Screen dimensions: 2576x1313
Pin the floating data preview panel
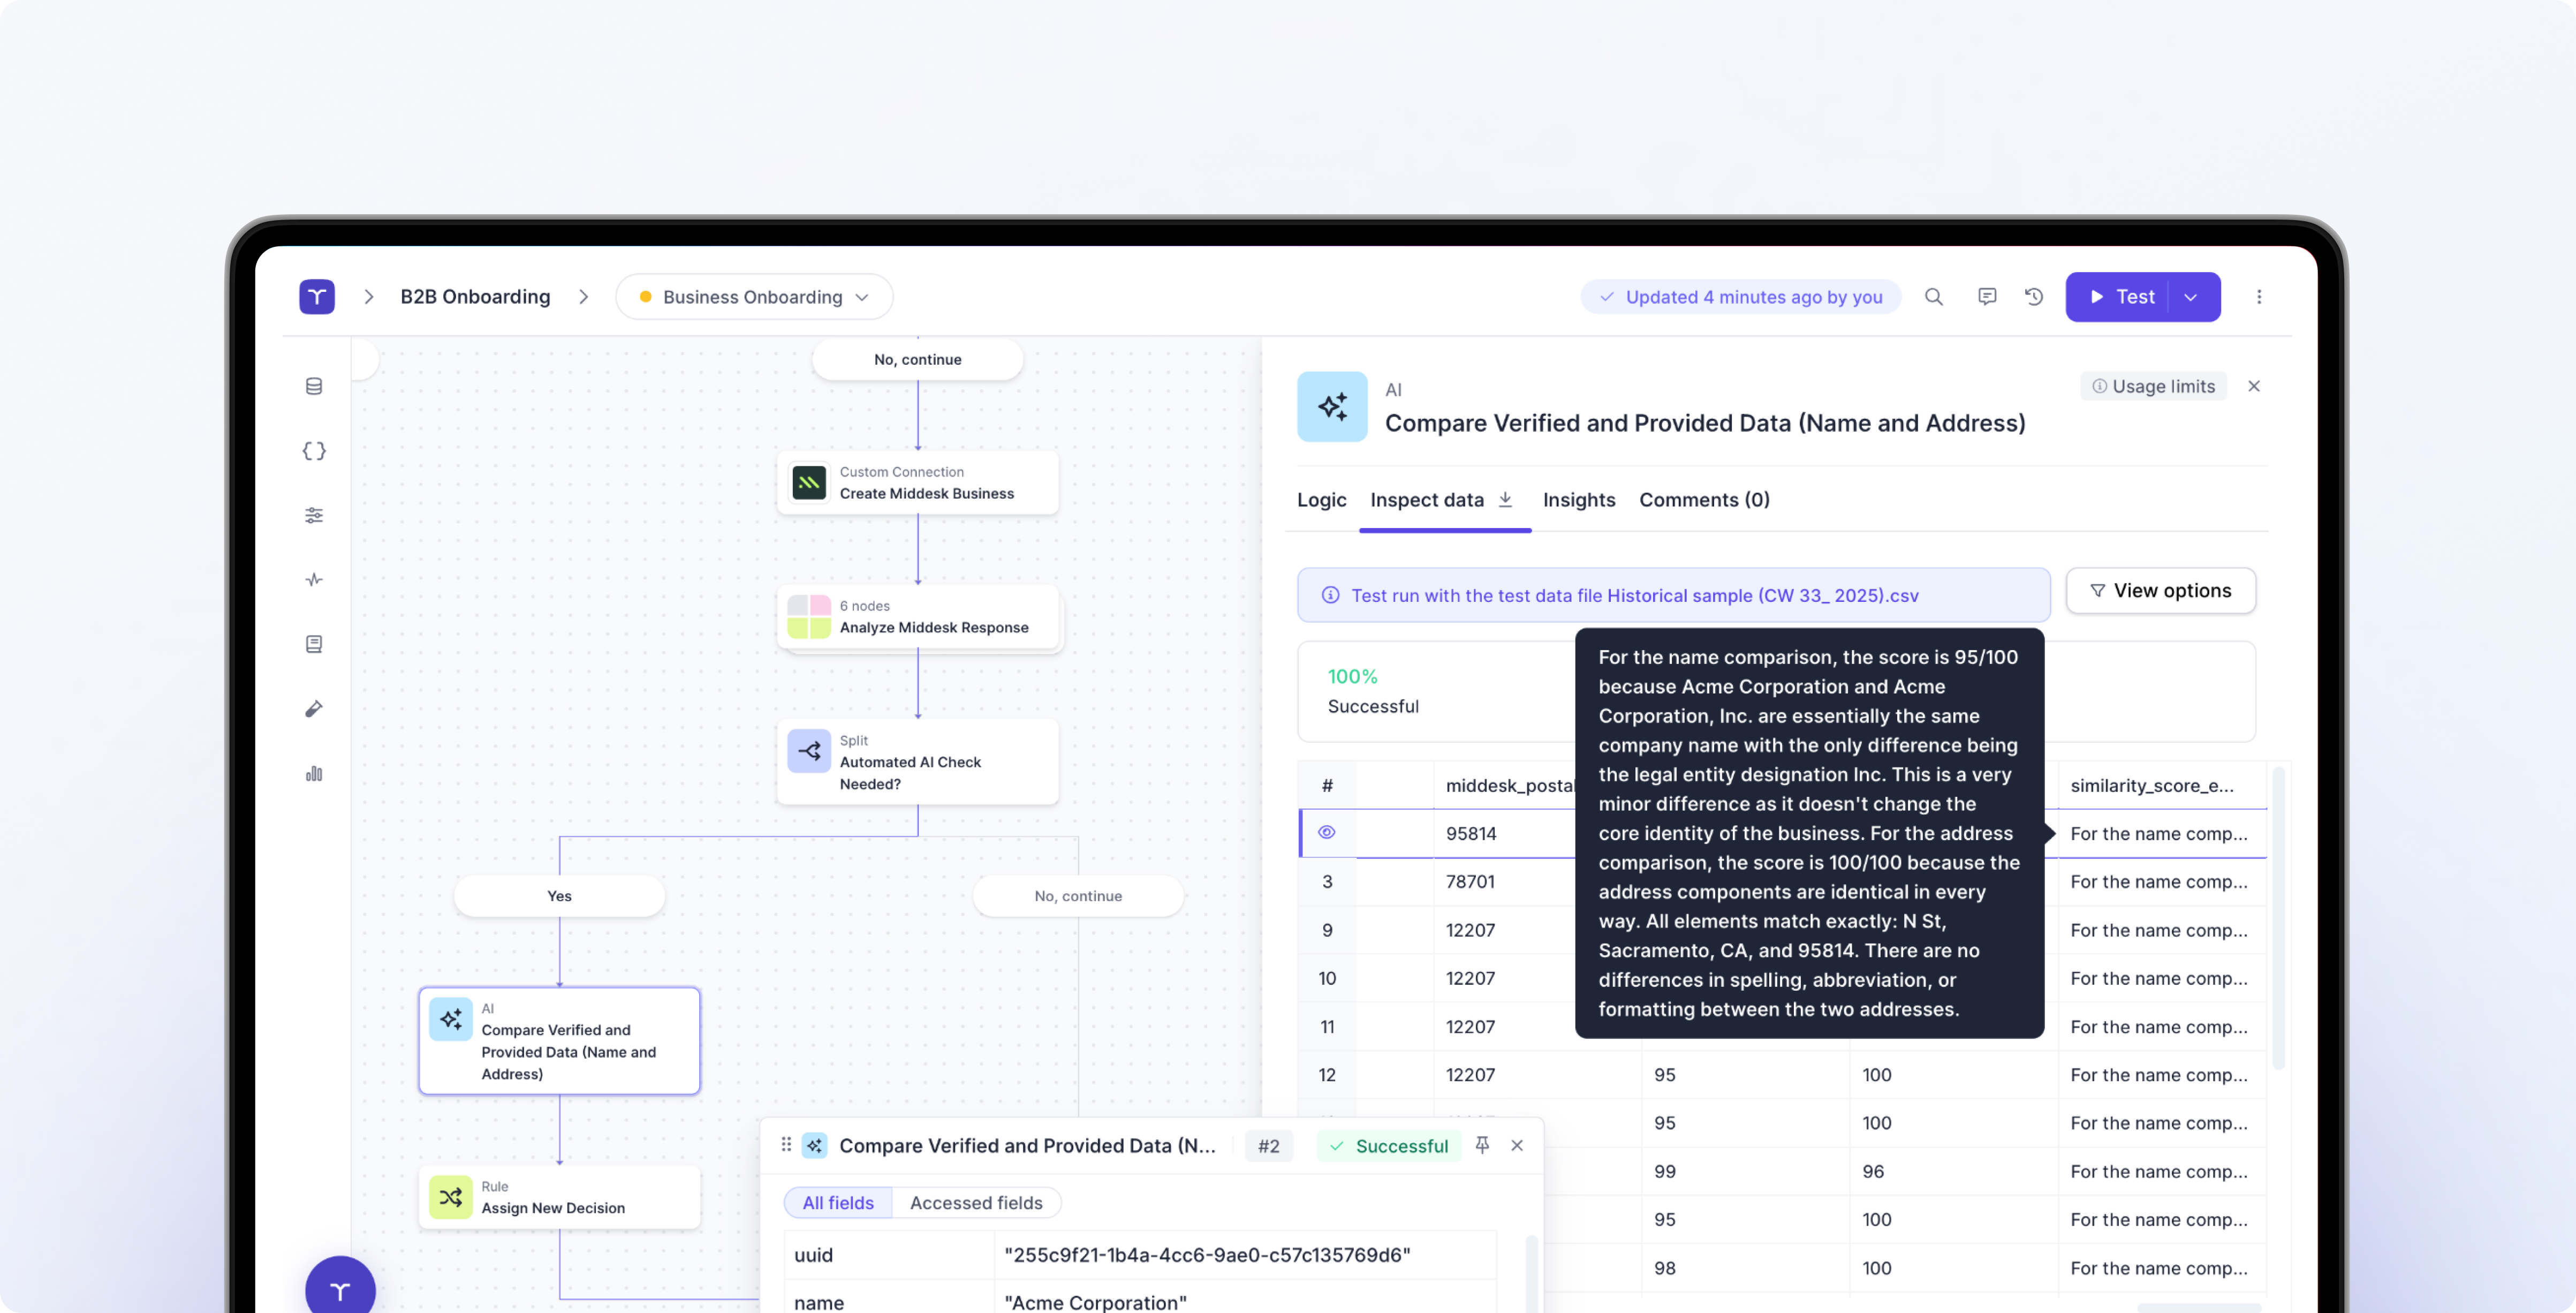coord(1482,1145)
